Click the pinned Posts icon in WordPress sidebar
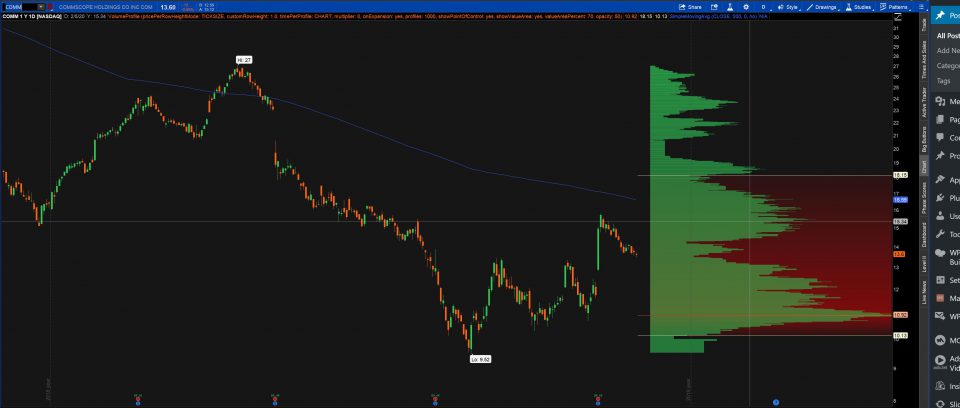The height and width of the screenshot is (408, 960). tap(941, 14)
